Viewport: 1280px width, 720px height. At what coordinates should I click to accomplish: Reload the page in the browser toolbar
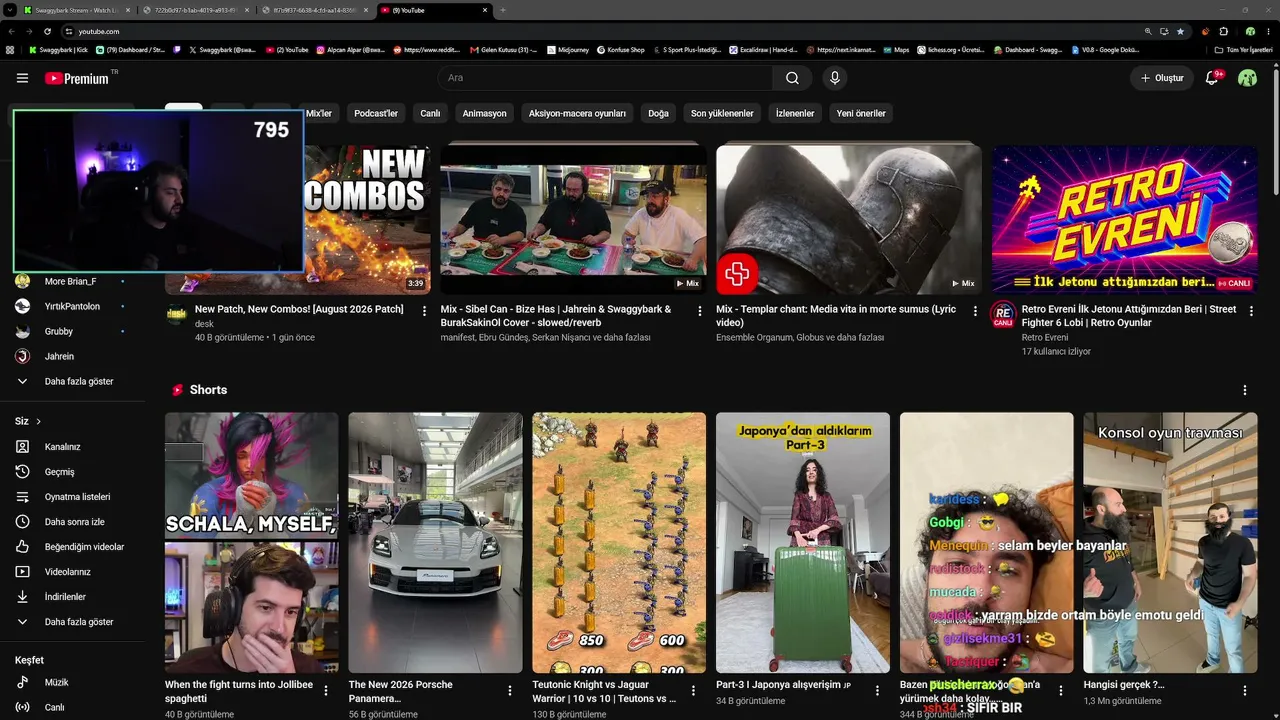pyautogui.click(x=47, y=31)
